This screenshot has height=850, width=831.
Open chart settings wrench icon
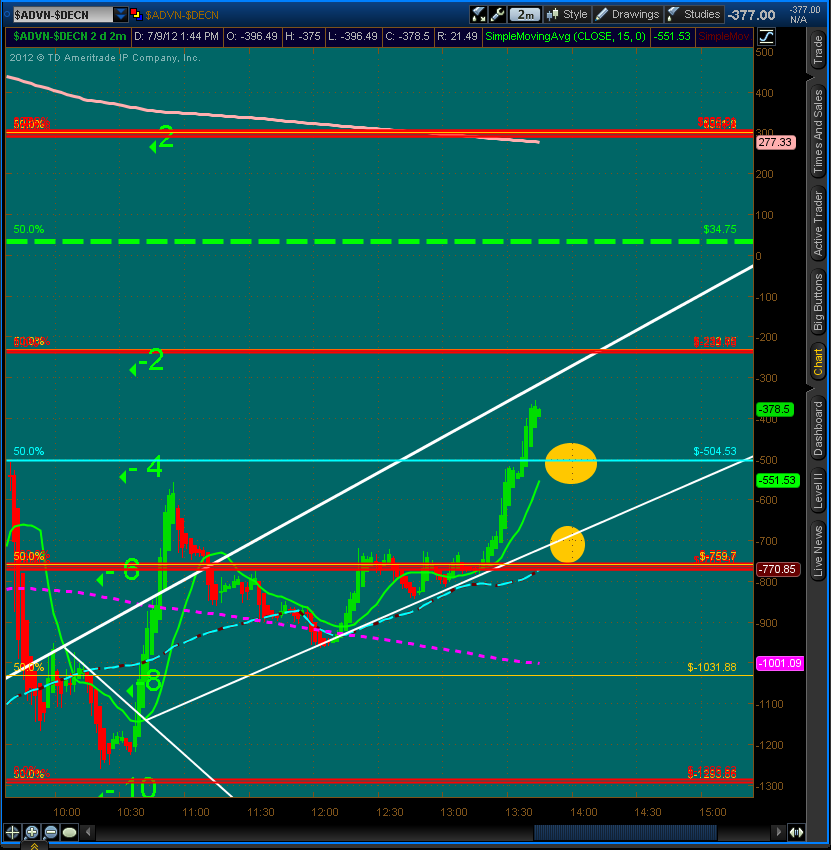point(497,15)
